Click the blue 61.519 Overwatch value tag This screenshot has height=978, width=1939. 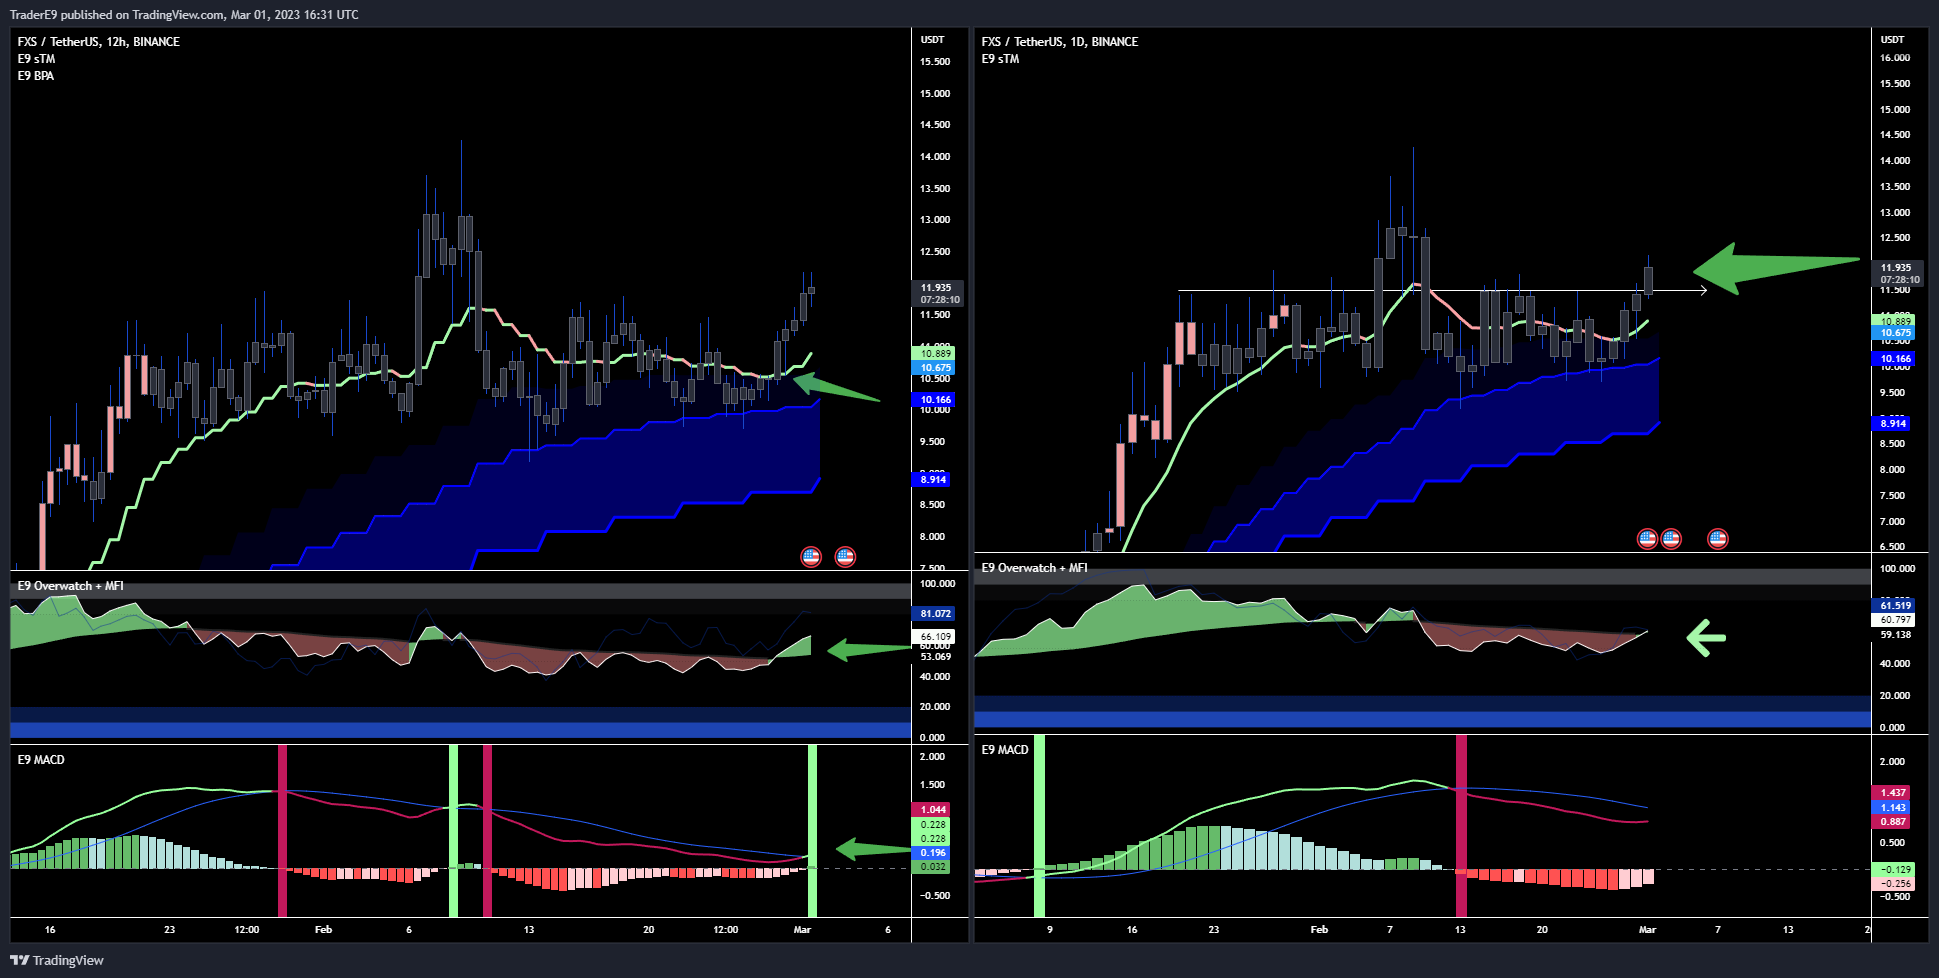(1893, 605)
